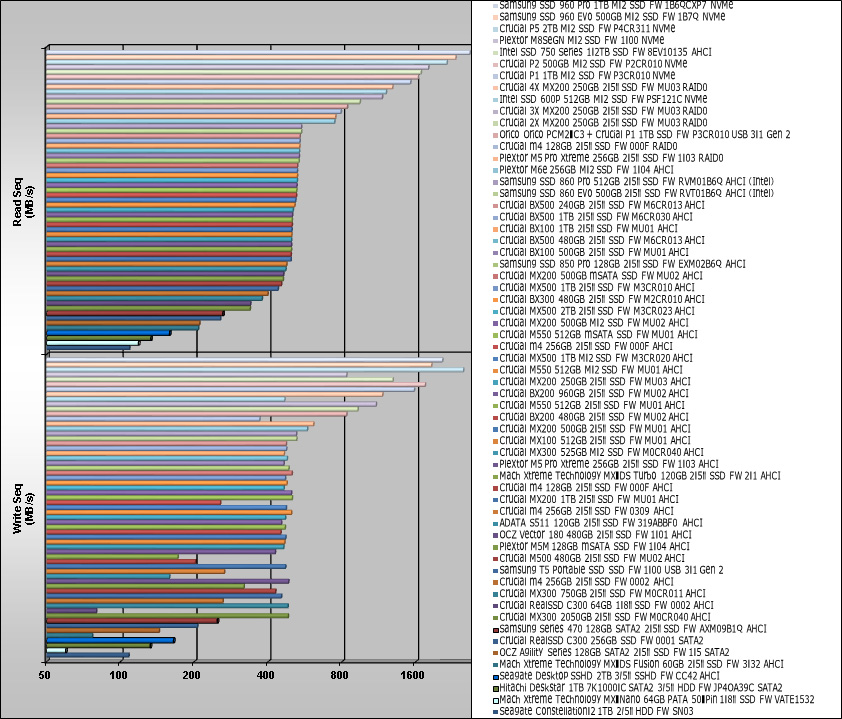842x719 pixels.
Task: Click the 200 tick label on the horizontal axis
Action: point(192,675)
